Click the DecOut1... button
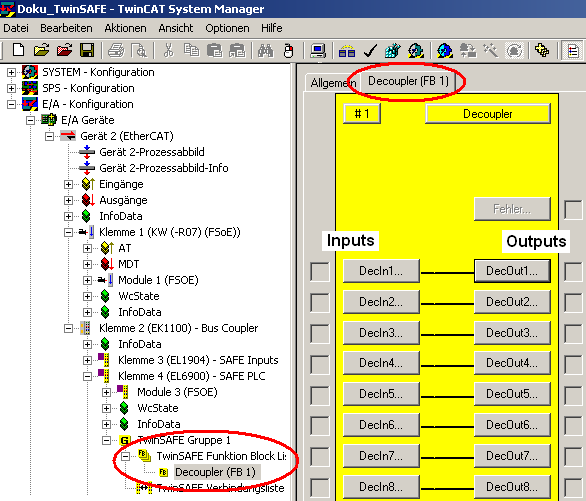This screenshot has height=501, width=586. (x=512, y=271)
